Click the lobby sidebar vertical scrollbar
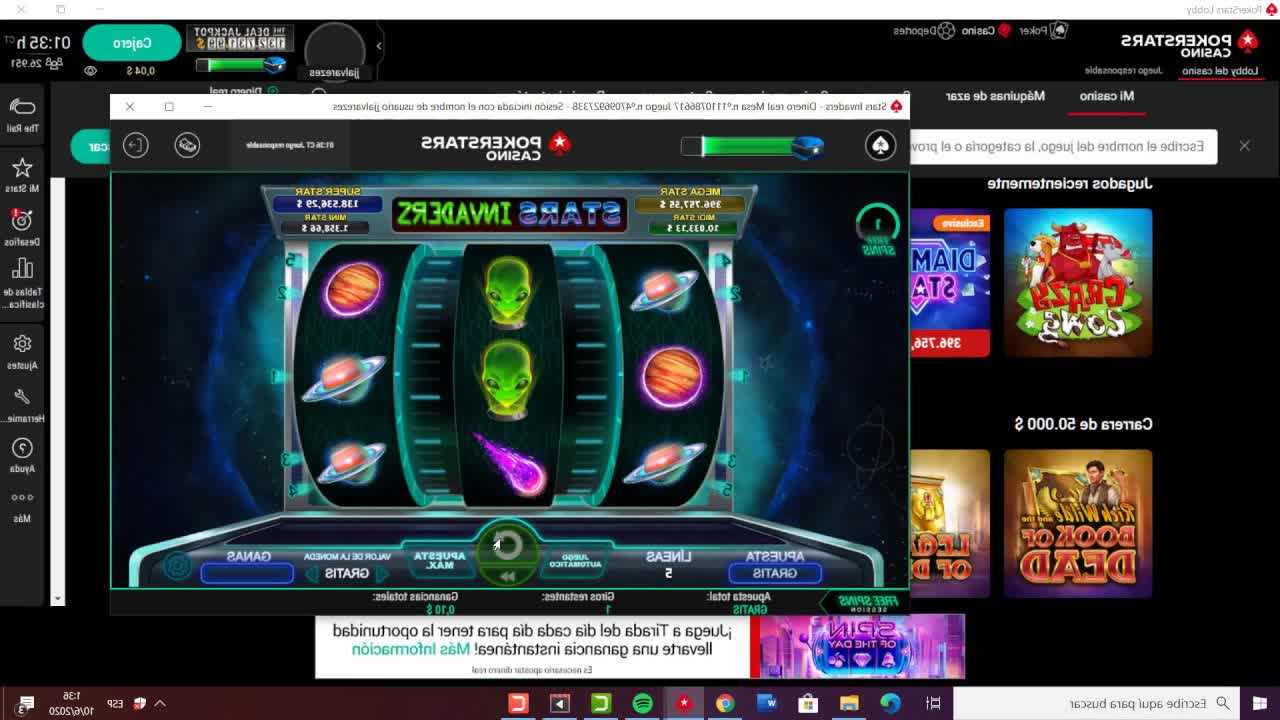The height and width of the screenshot is (720, 1280). [57, 390]
